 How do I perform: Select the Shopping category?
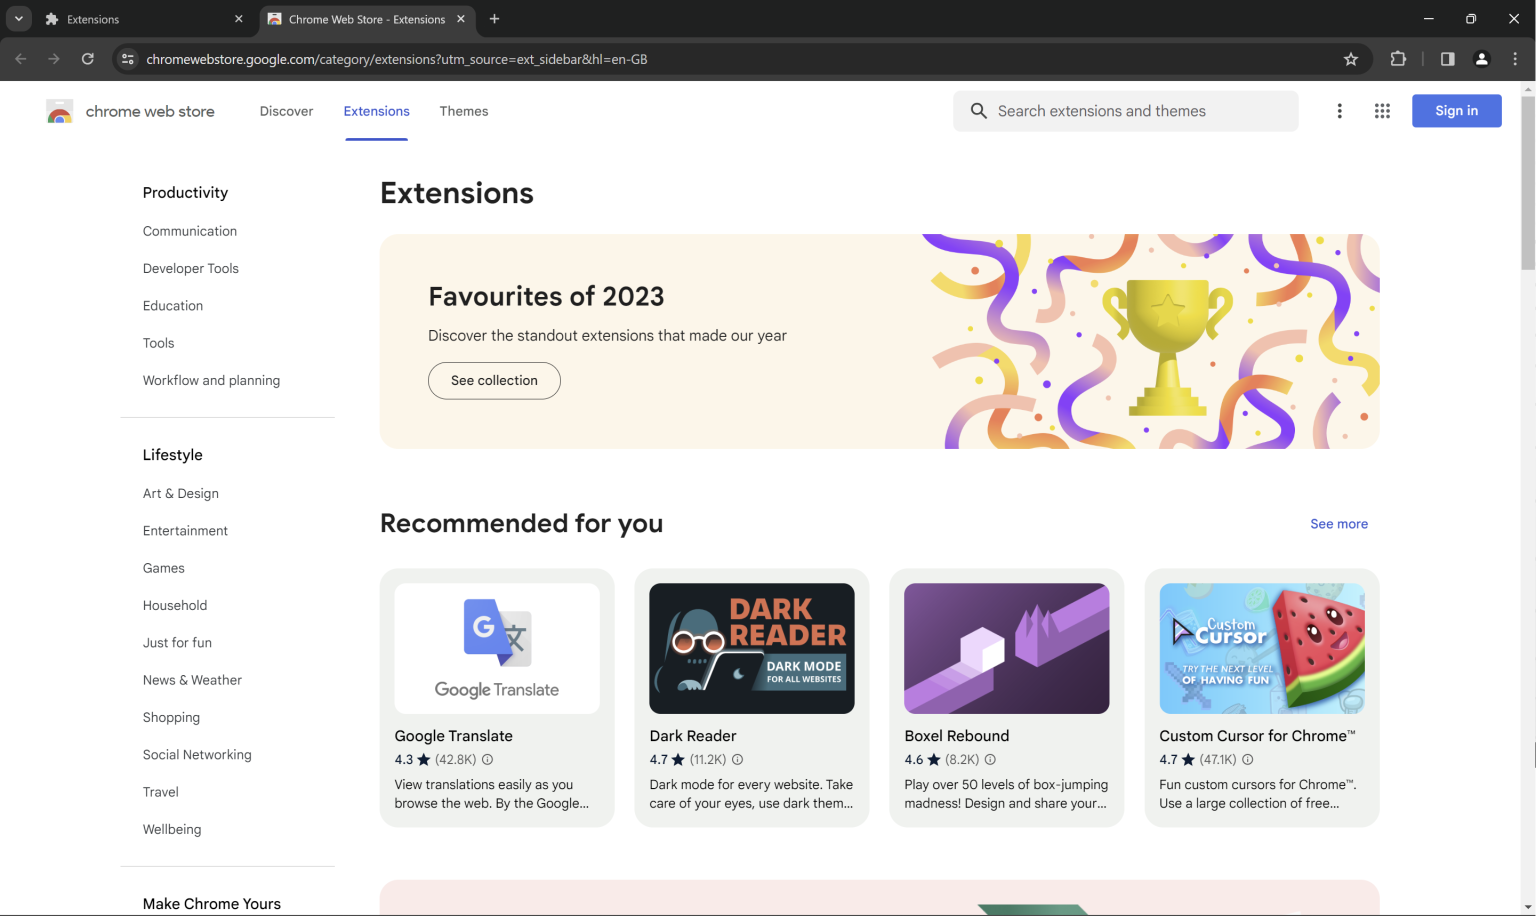click(x=171, y=718)
